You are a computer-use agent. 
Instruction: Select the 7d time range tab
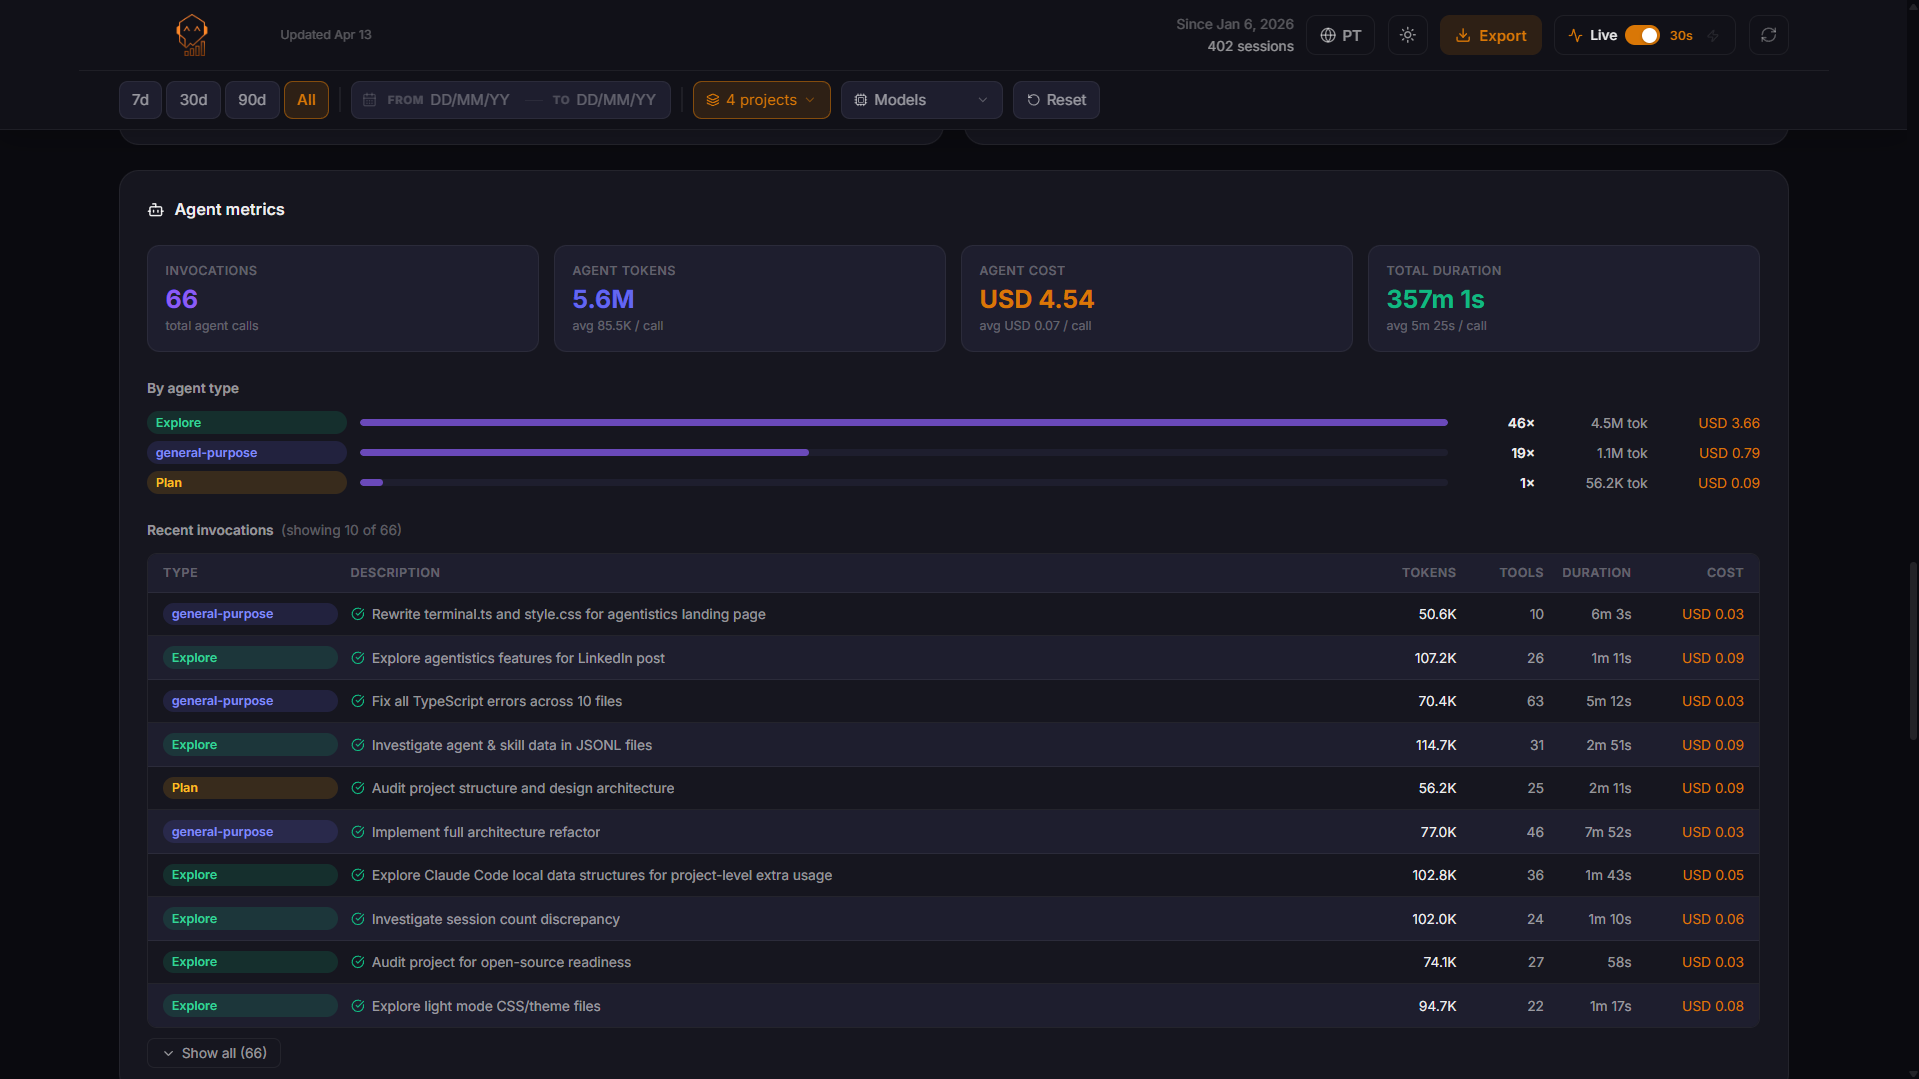[x=139, y=100]
